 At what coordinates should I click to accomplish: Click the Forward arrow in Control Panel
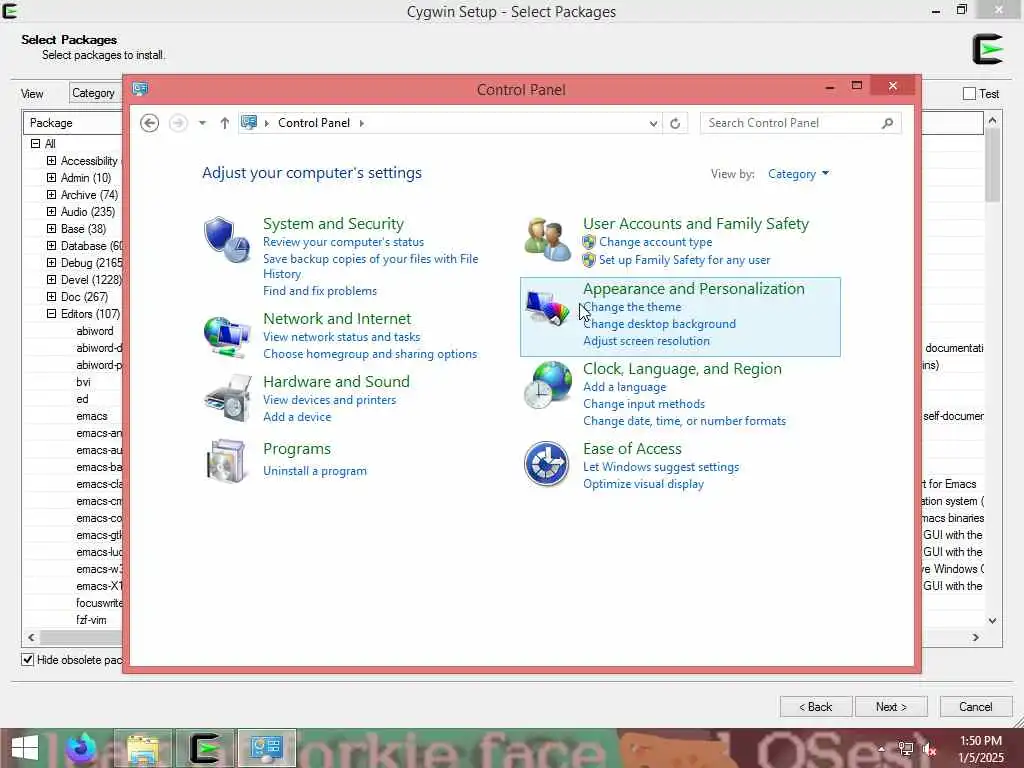pyautogui.click(x=178, y=123)
